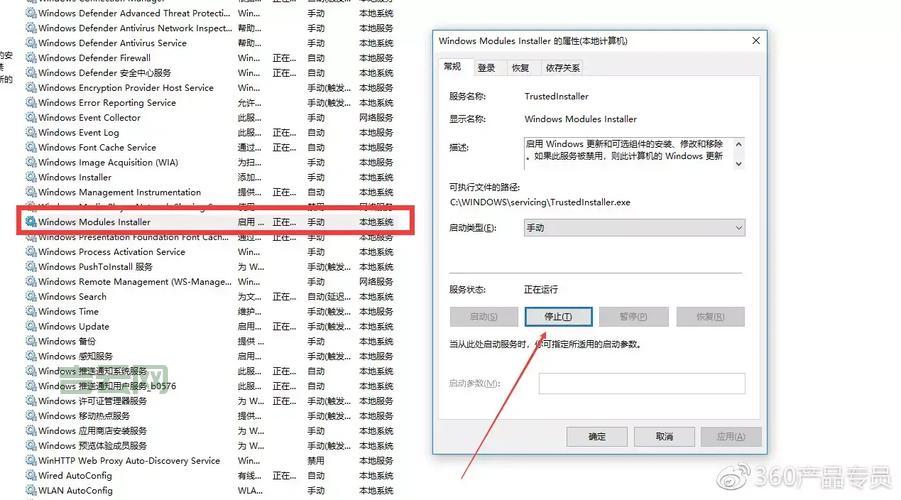Click gear icon of Windows Remote Management
The height and width of the screenshot is (500, 901).
click(31, 282)
